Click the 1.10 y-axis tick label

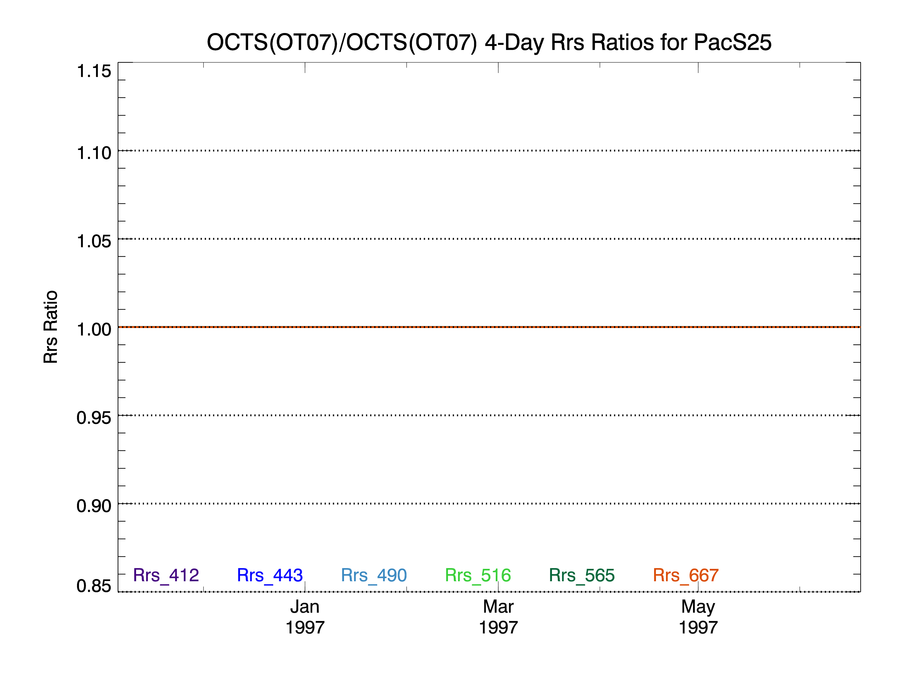(x=94, y=153)
